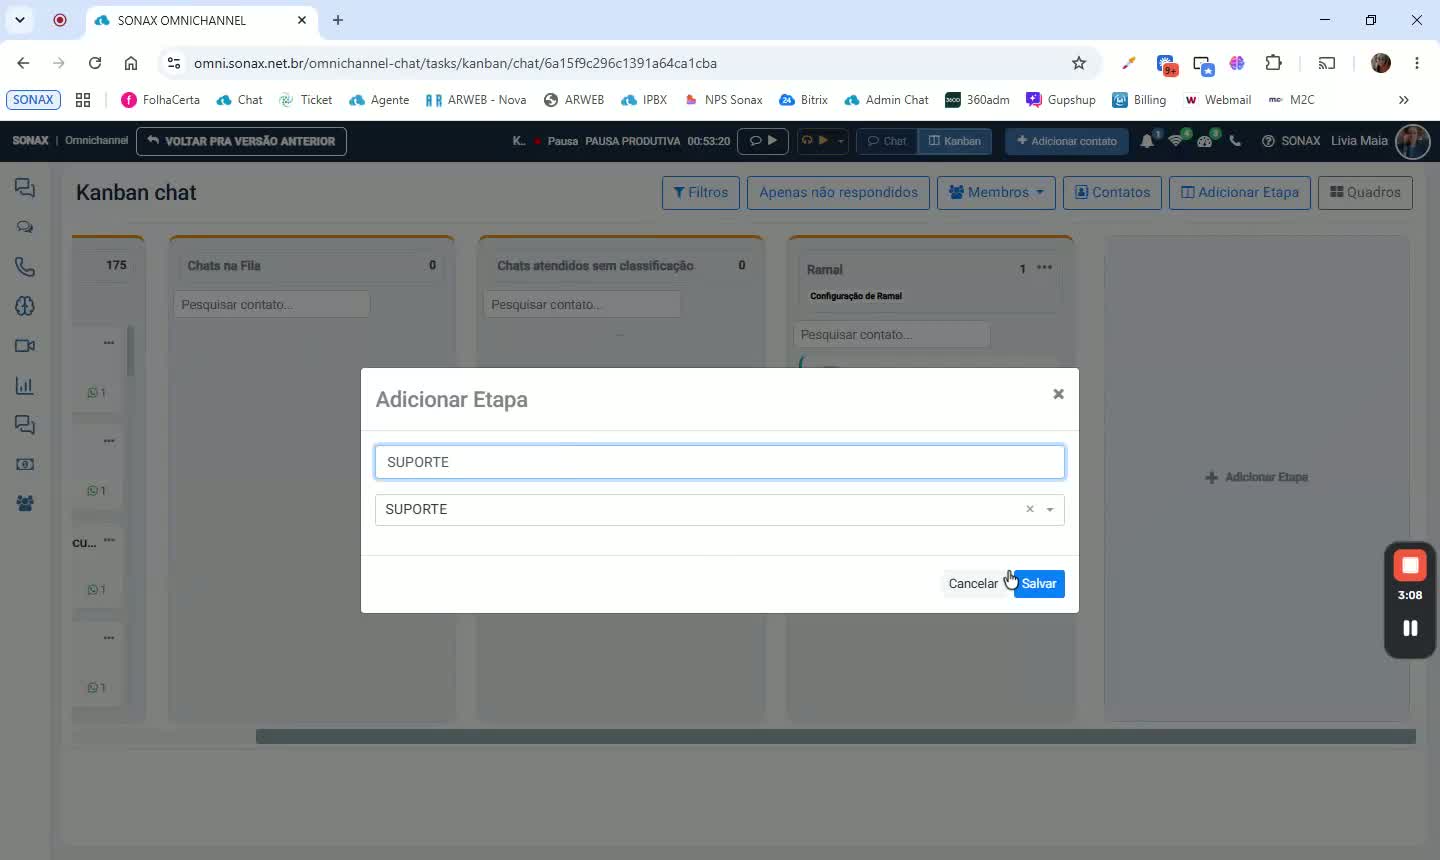Open Filtros on the Kanban chat toolbar
This screenshot has width=1440, height=860.
coord(701,193)
